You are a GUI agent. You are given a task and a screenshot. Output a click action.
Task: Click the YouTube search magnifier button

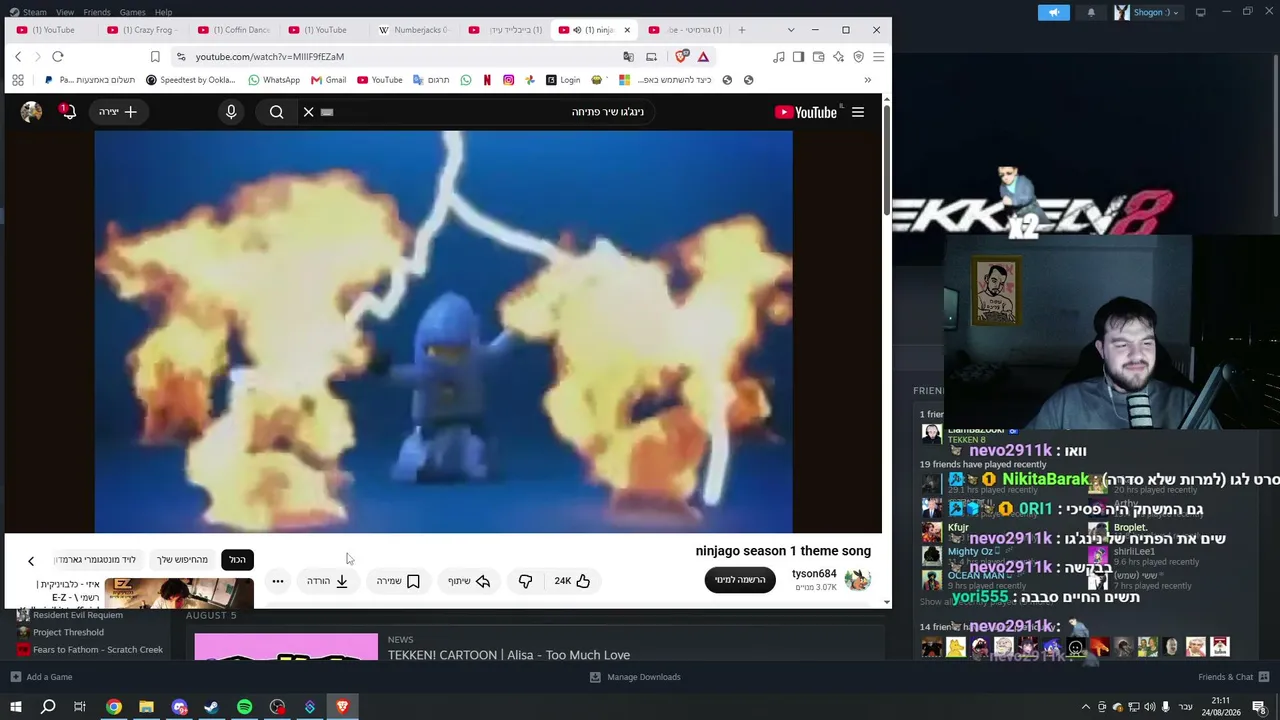277,112
